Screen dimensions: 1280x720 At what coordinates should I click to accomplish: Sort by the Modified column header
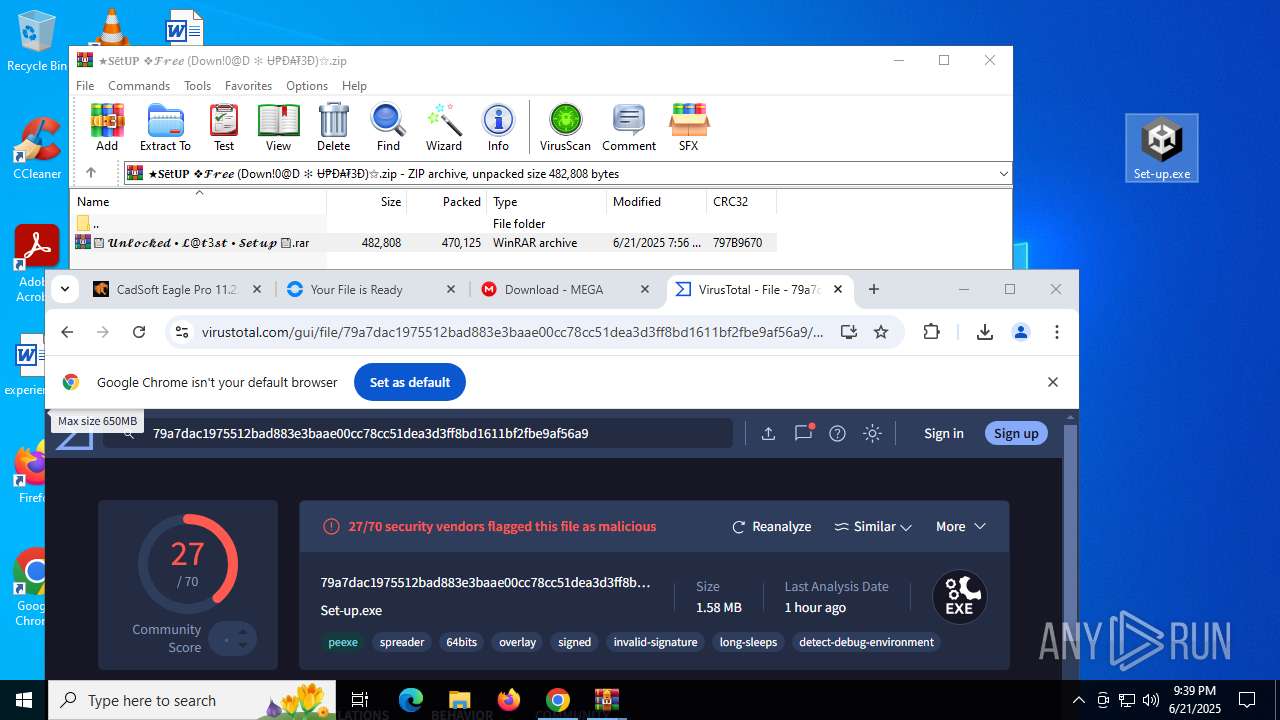[656, 202]
